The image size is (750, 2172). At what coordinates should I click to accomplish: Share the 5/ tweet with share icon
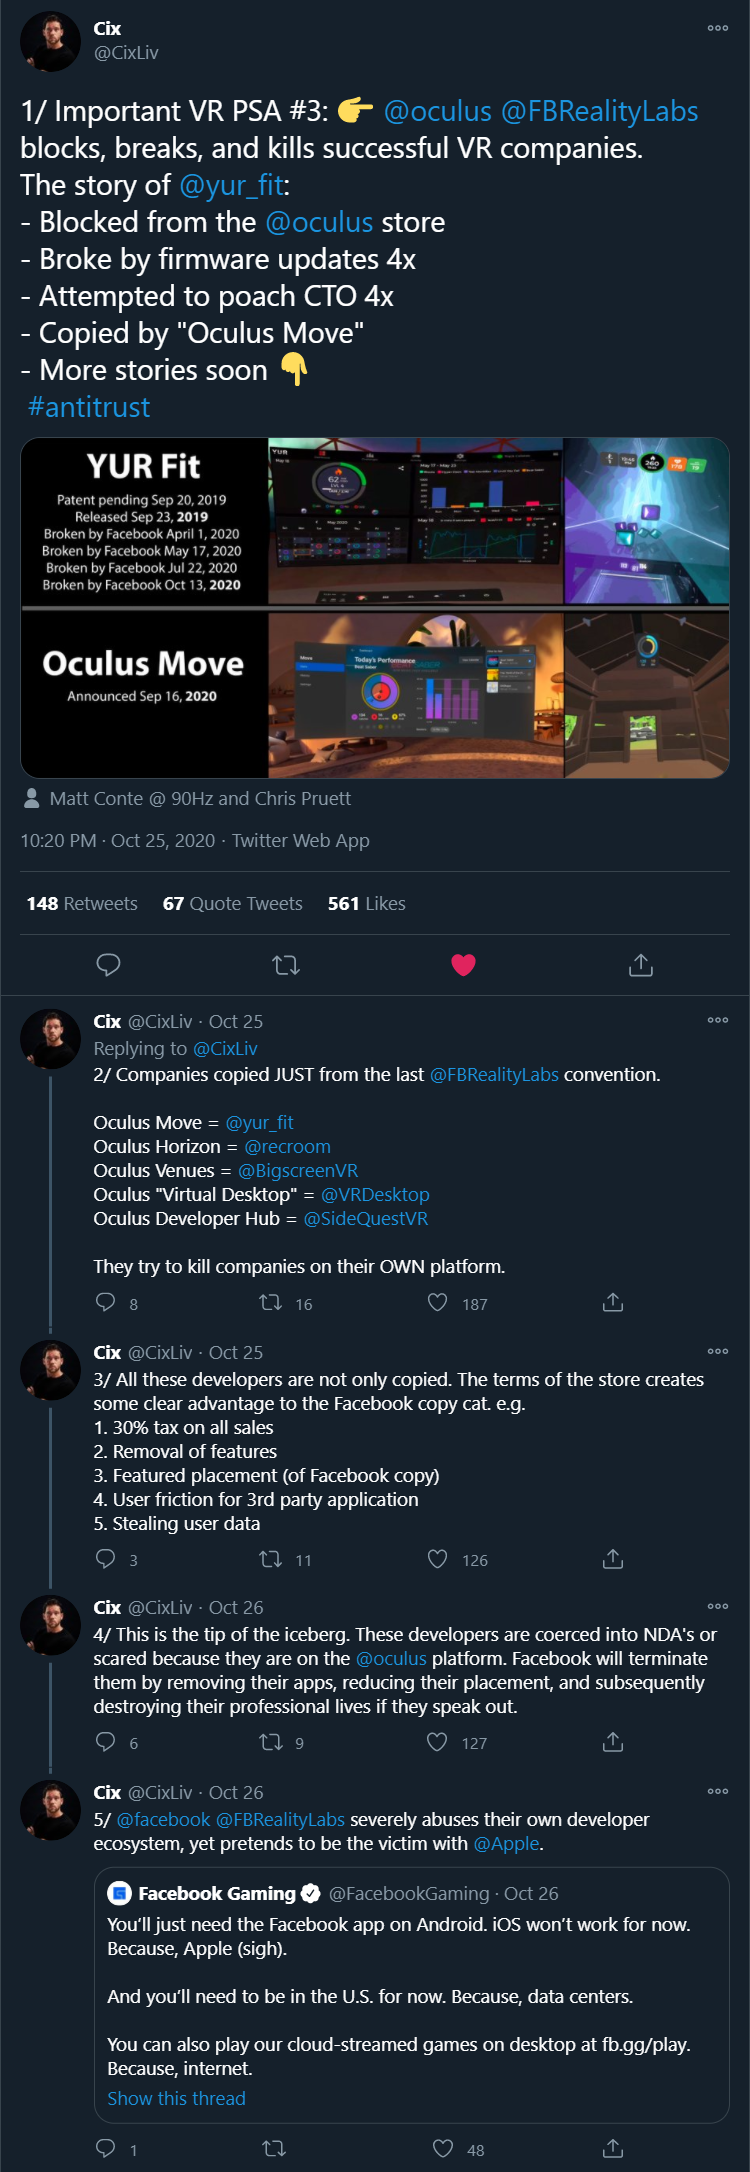point(613,2149)
